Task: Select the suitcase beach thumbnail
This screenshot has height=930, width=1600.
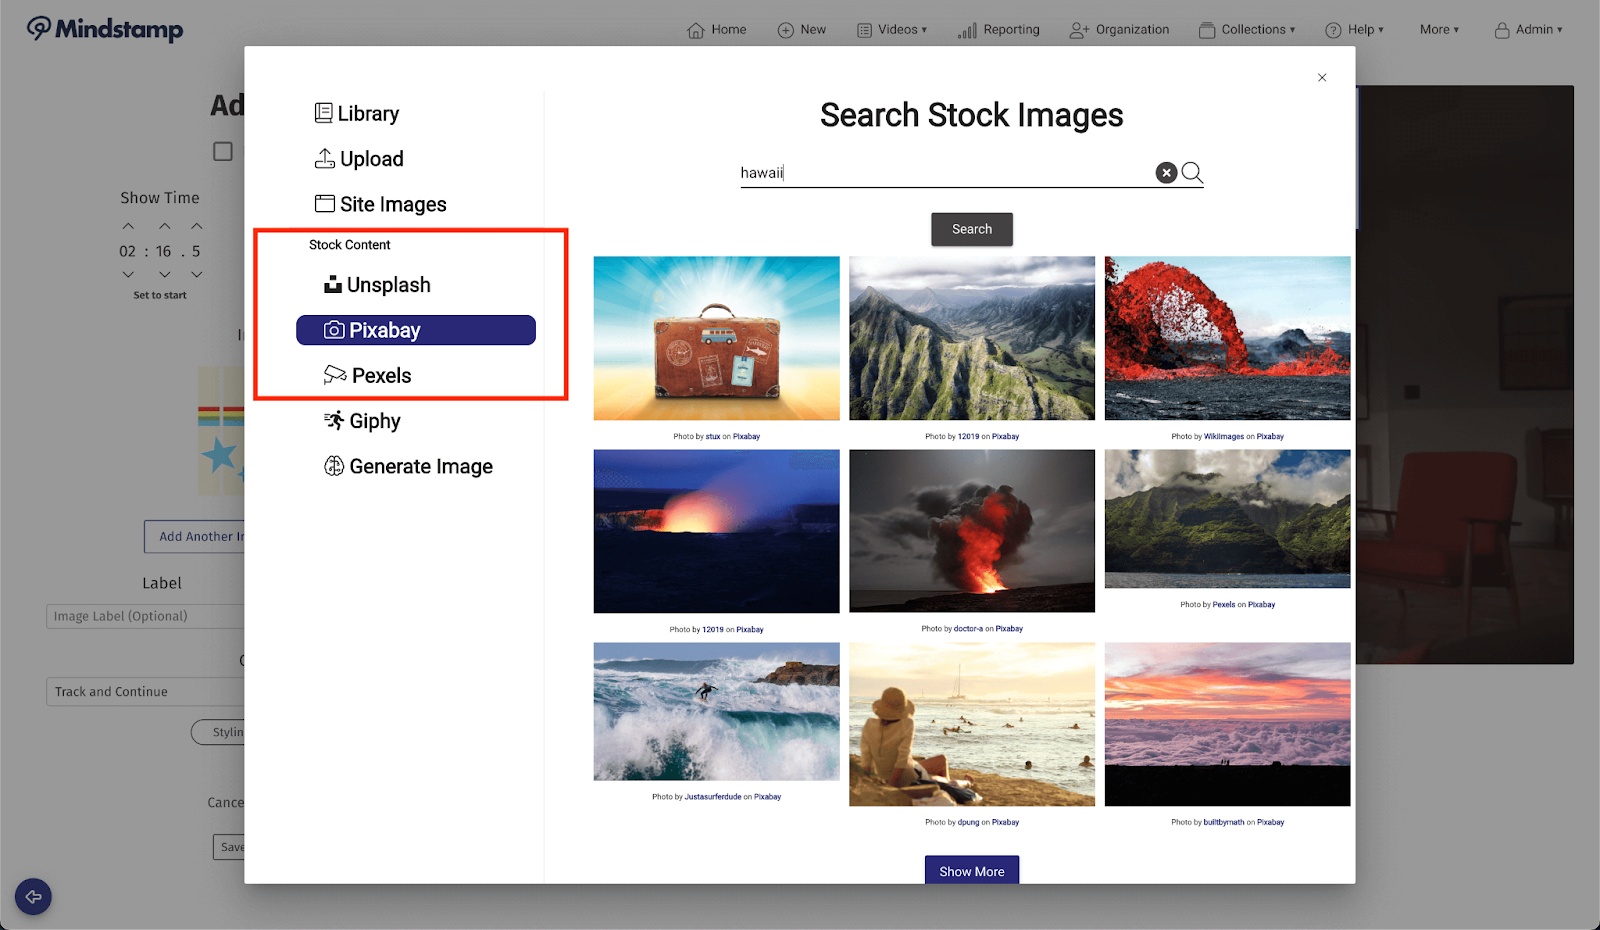Action: coord(716,338)
